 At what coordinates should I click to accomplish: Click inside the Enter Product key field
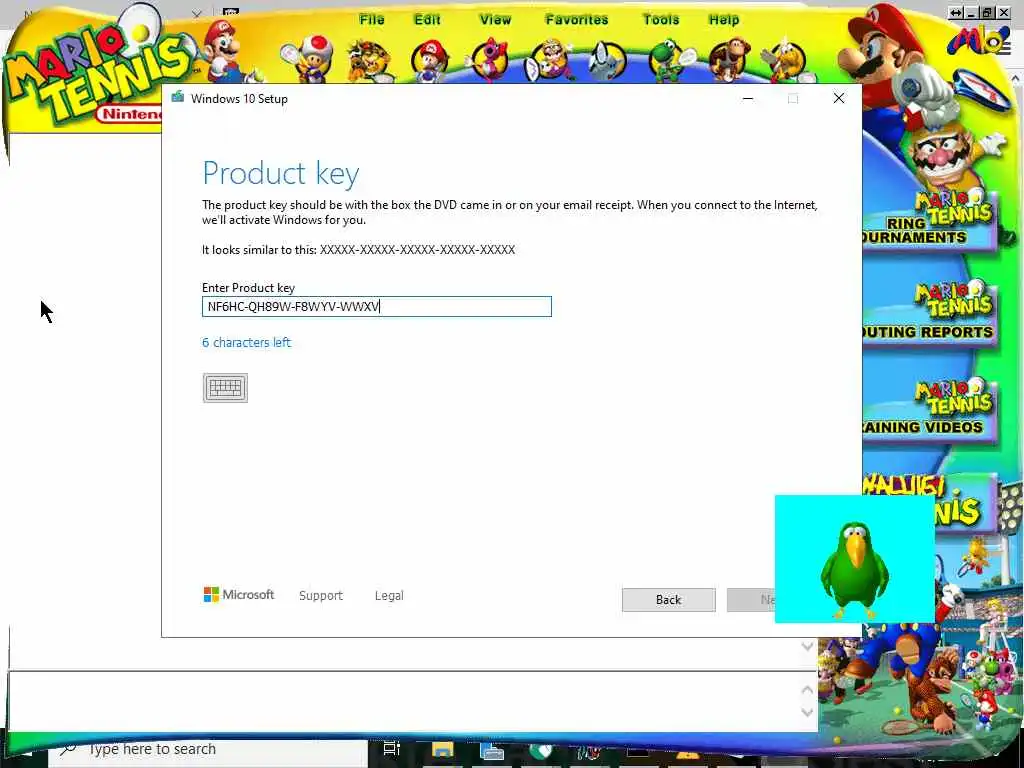point(377,307)
